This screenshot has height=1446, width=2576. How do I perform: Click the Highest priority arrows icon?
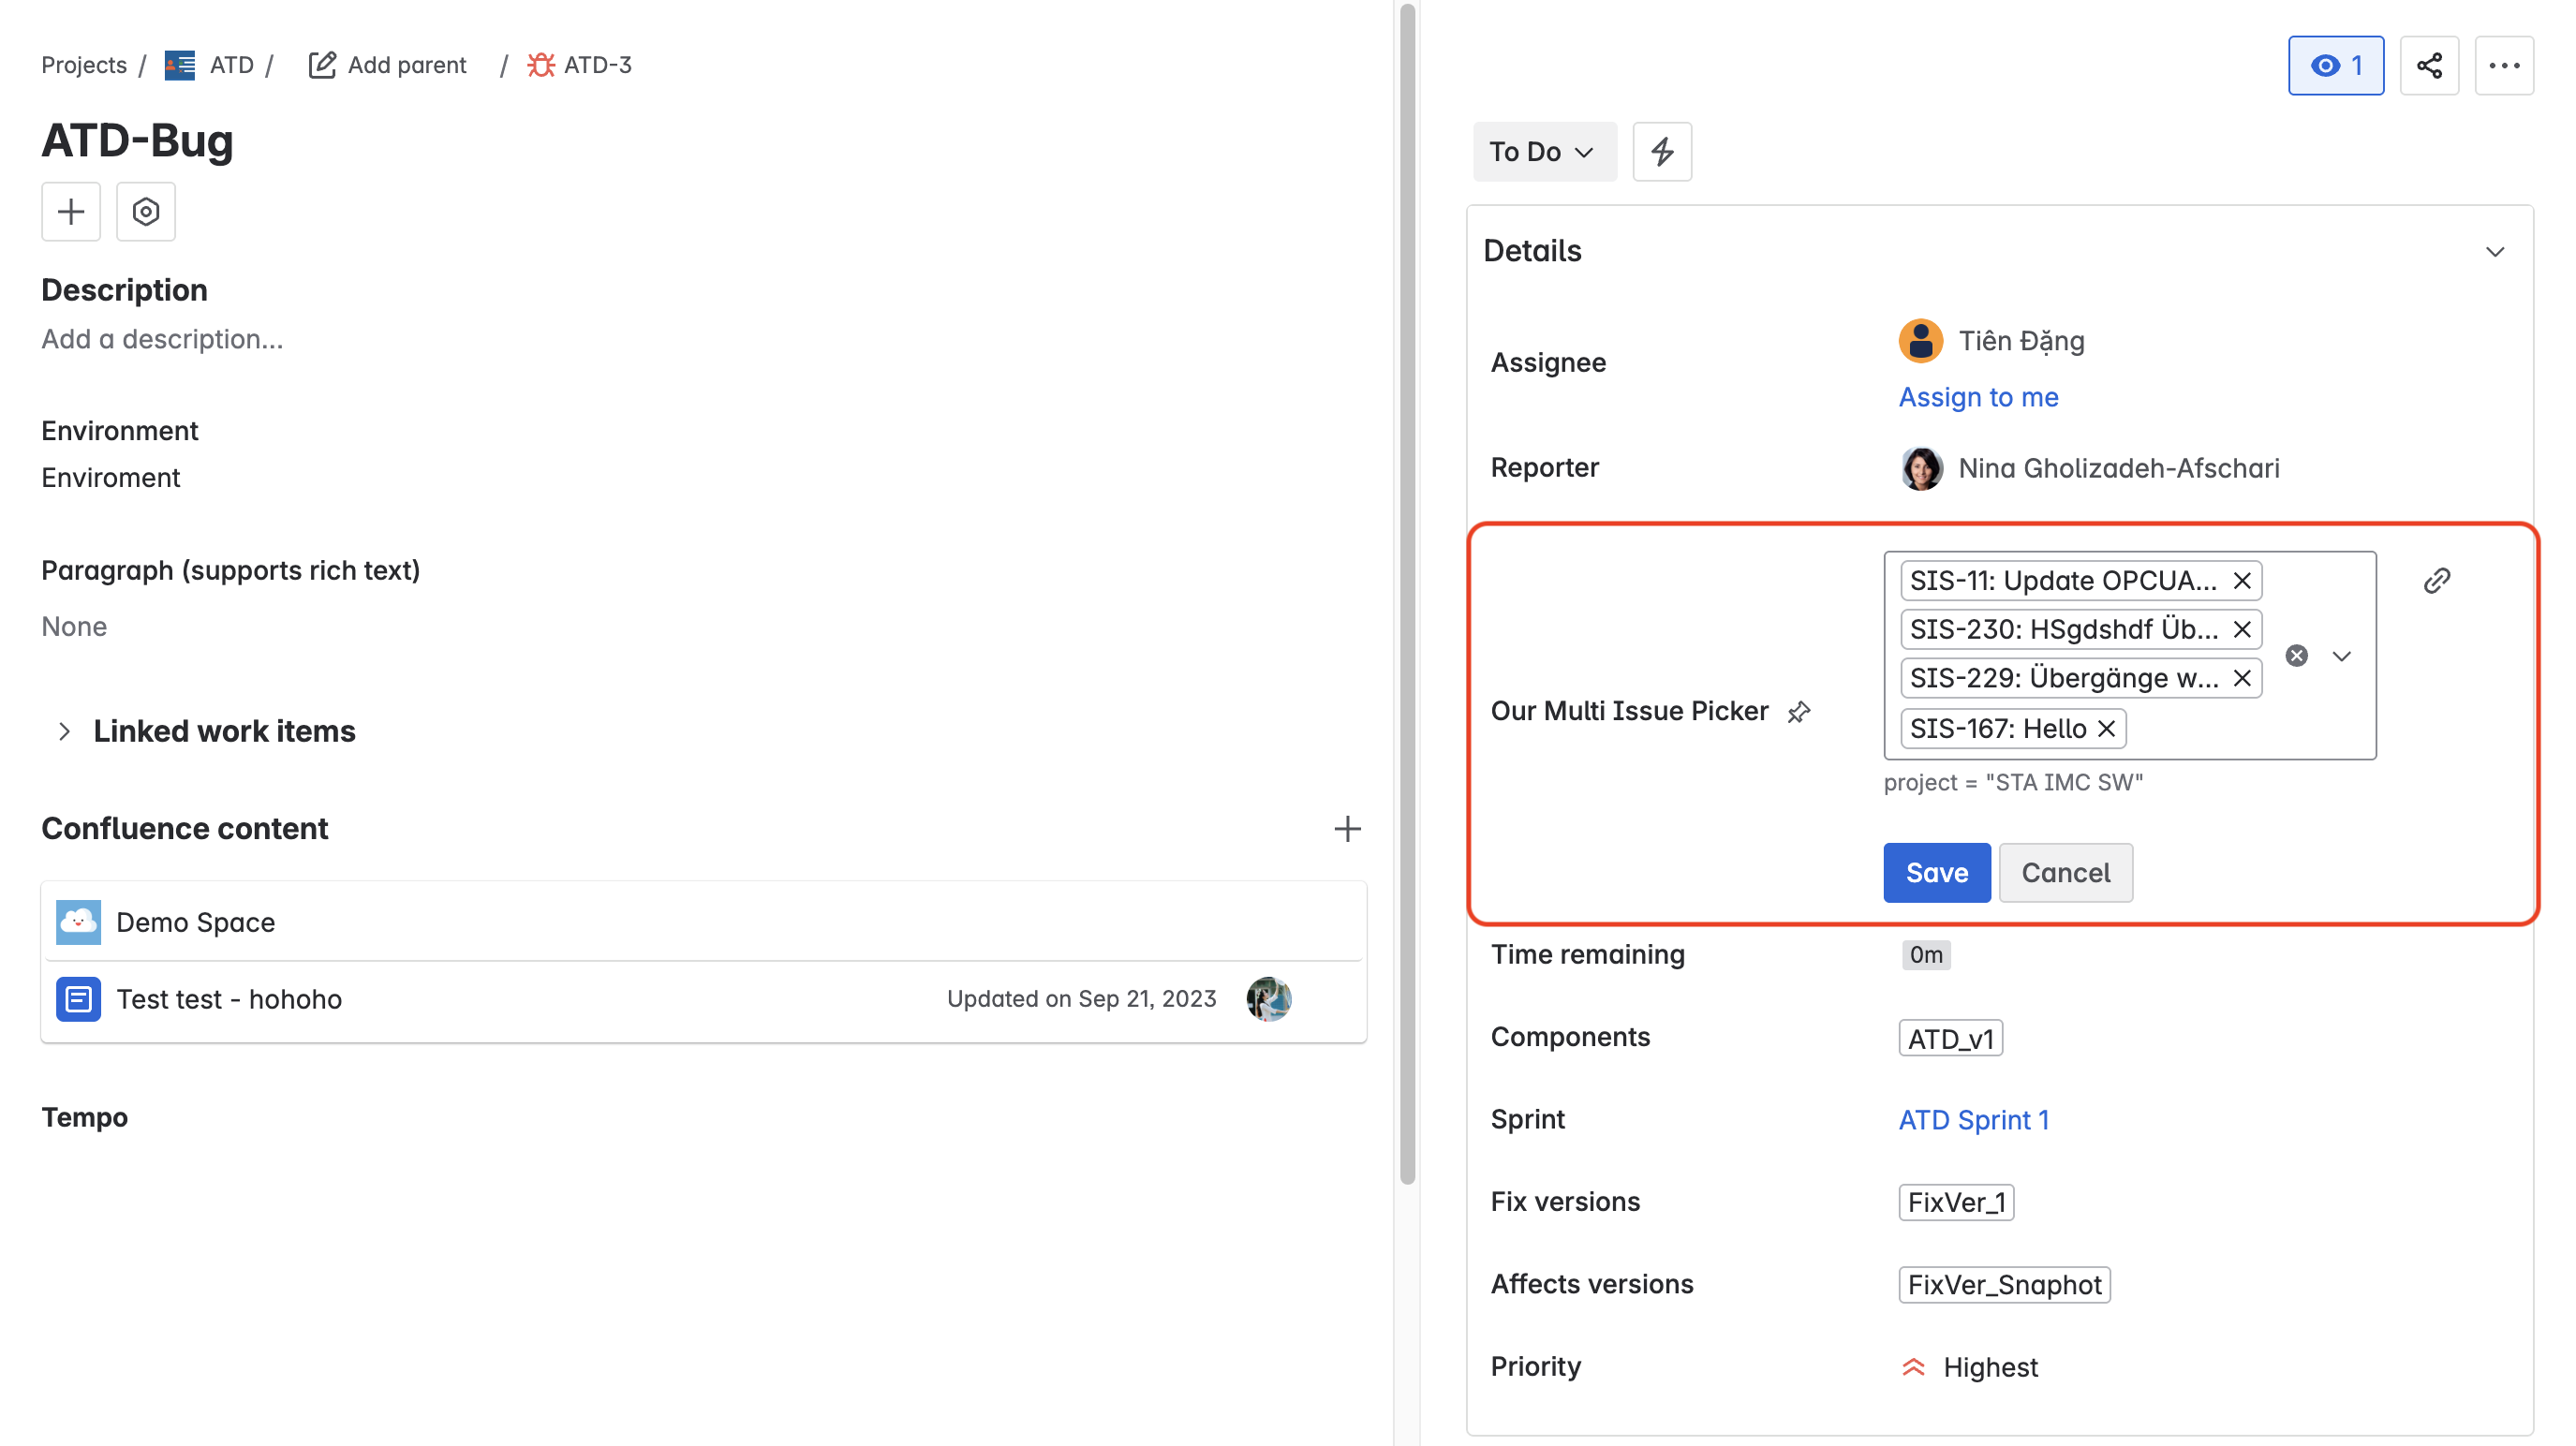(x=1913, y=1366)
